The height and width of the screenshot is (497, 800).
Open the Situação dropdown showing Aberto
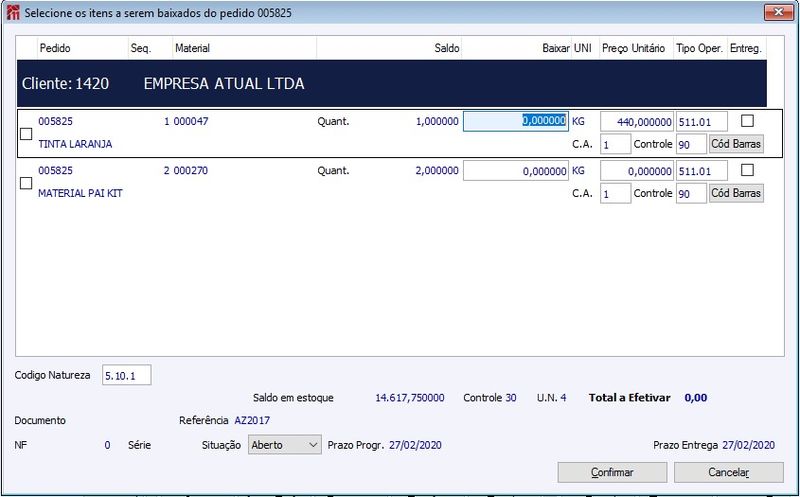pyautogui.click(x=285, y=444)
